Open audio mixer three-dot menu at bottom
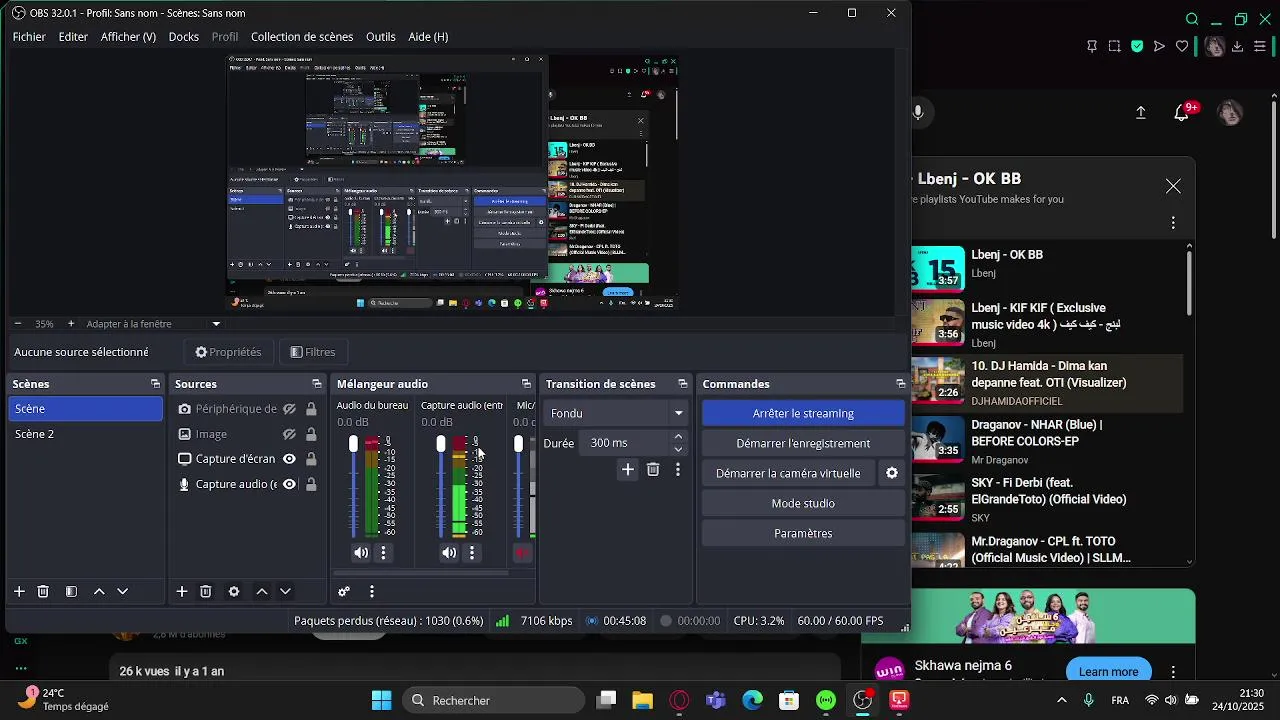This screenshot has width=1280, height=720. point(371,592)
